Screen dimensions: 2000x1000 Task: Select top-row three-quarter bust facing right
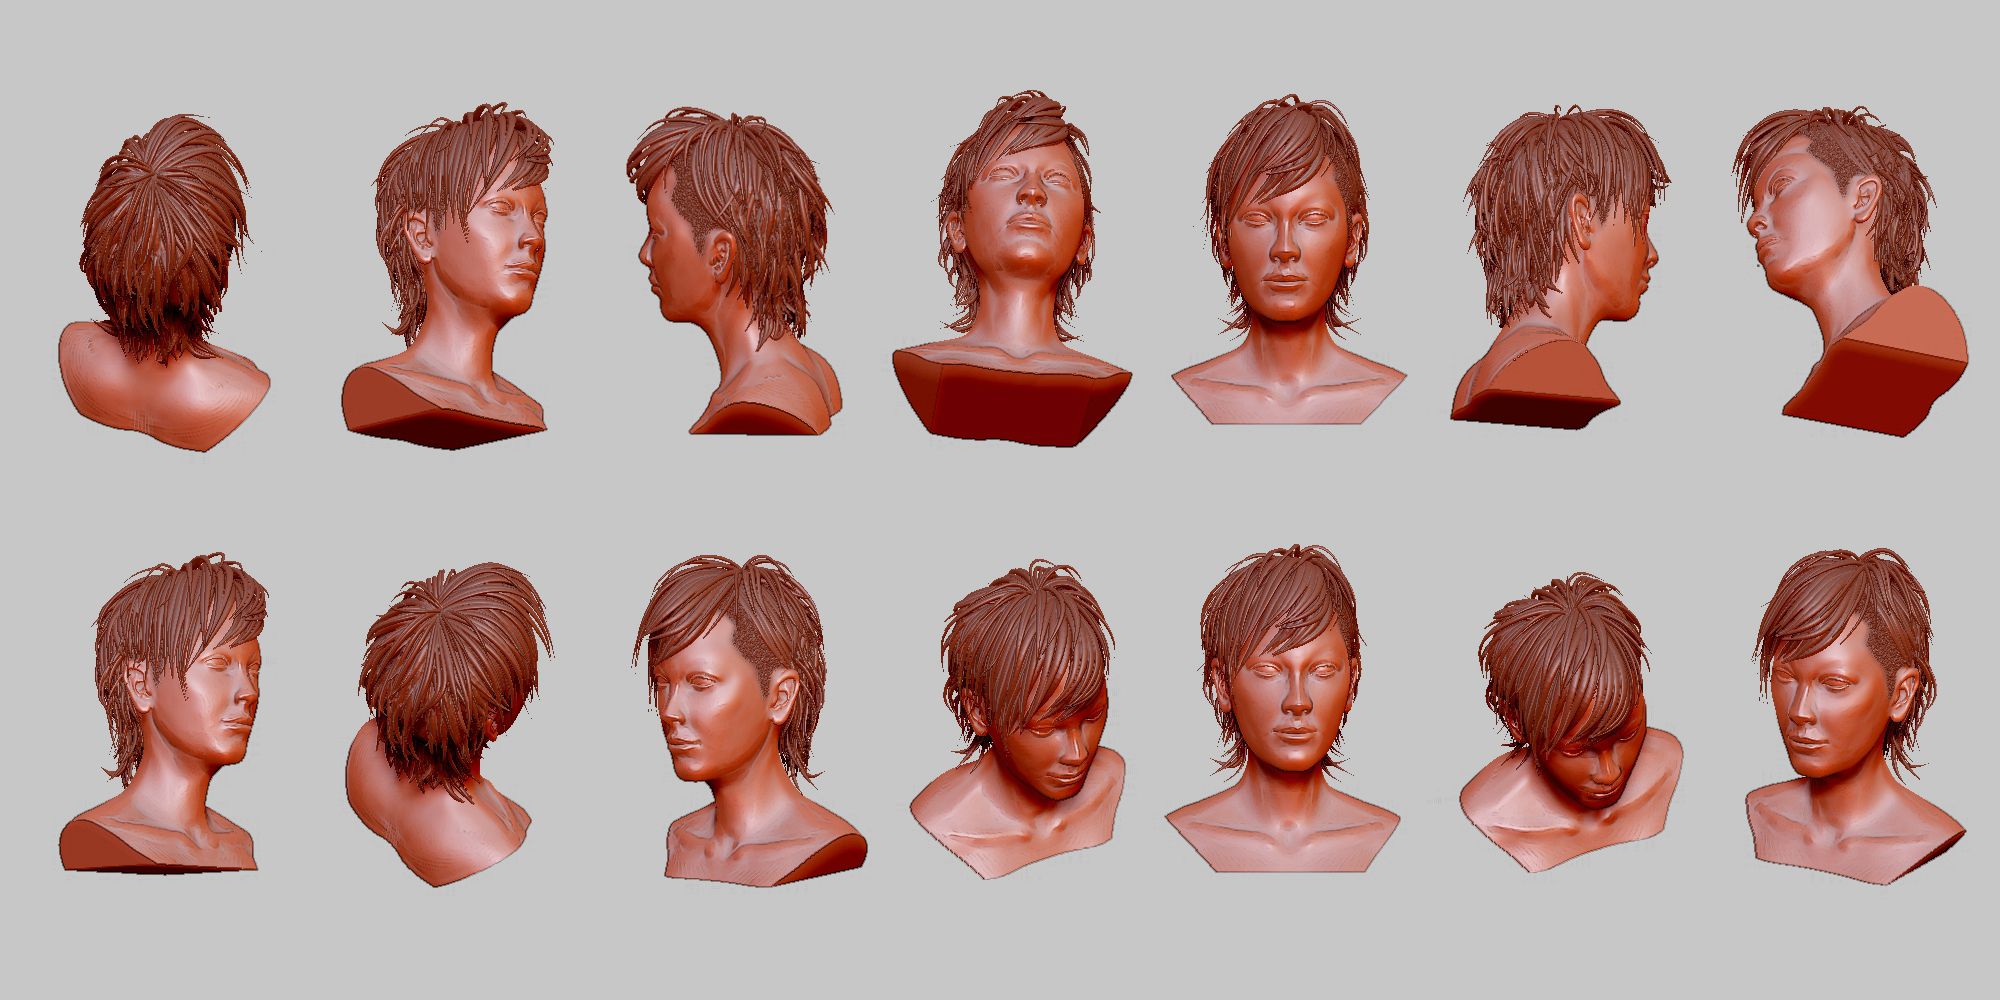point(449,275)
